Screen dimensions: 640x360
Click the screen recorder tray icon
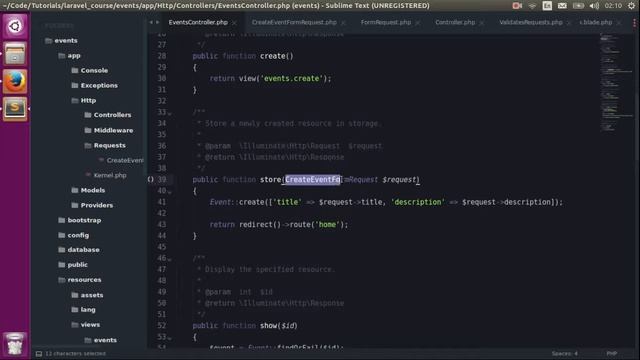point(517,6)
